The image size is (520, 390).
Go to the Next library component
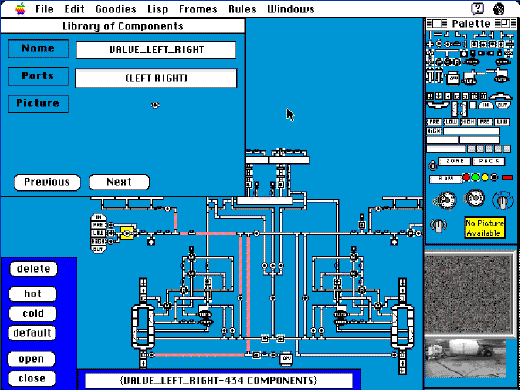[119, 182]
